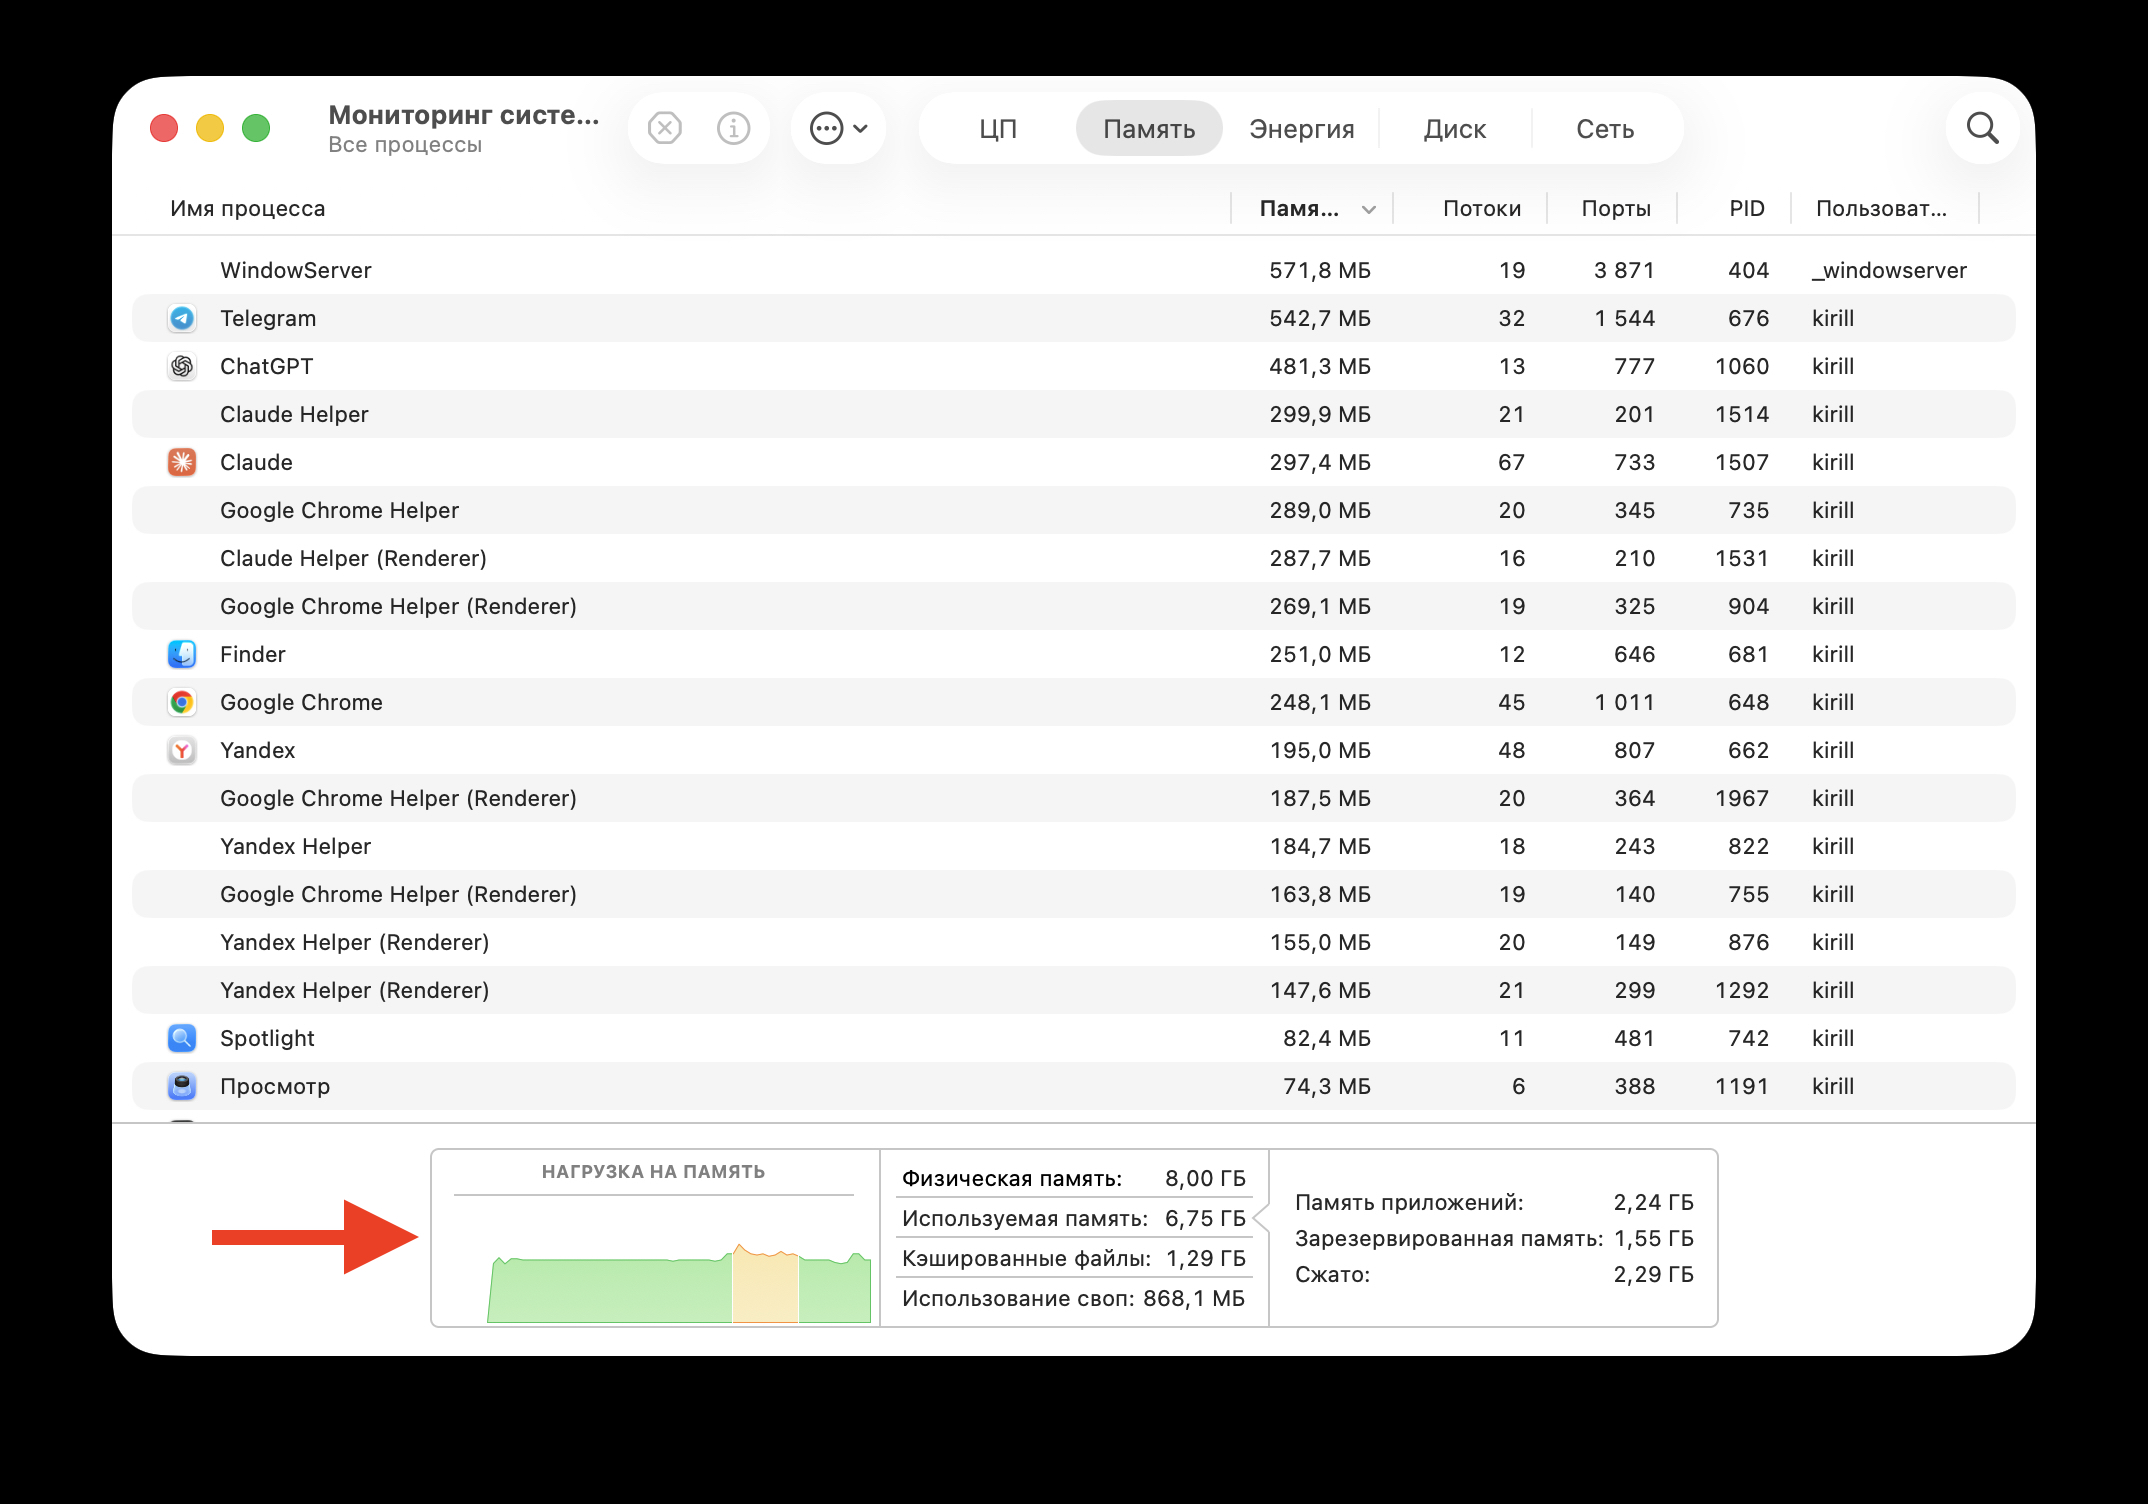Click the Spotlight icon
The height and width of the screenshot is (1504, 2148).
click(182, 1038)
